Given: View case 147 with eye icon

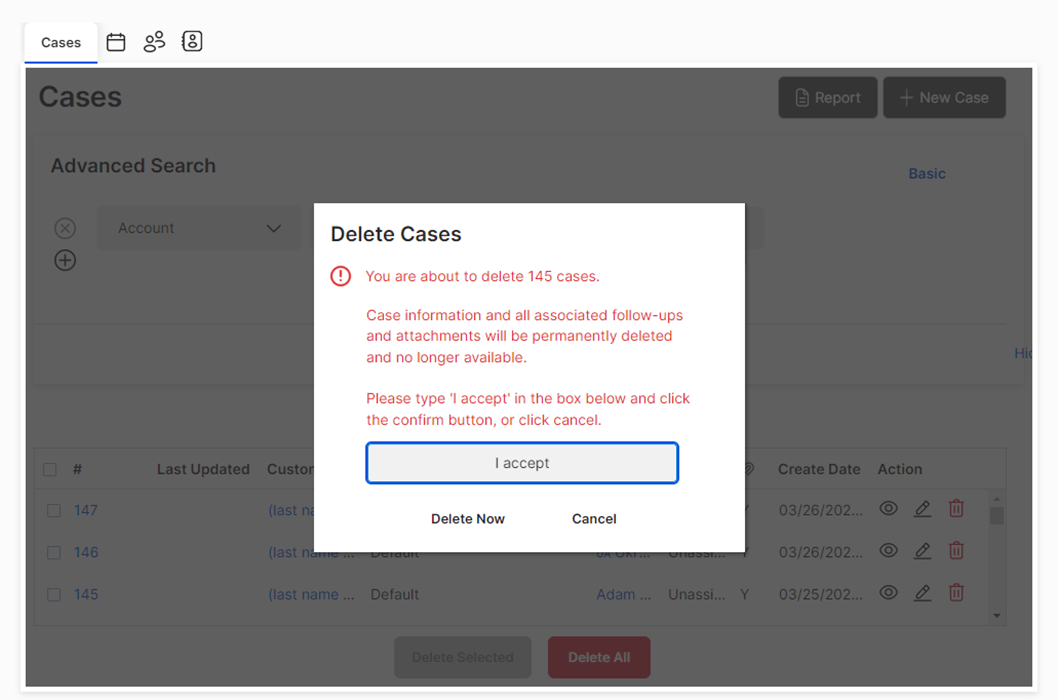Looking at the screenshot, I should tap(889, 508).
